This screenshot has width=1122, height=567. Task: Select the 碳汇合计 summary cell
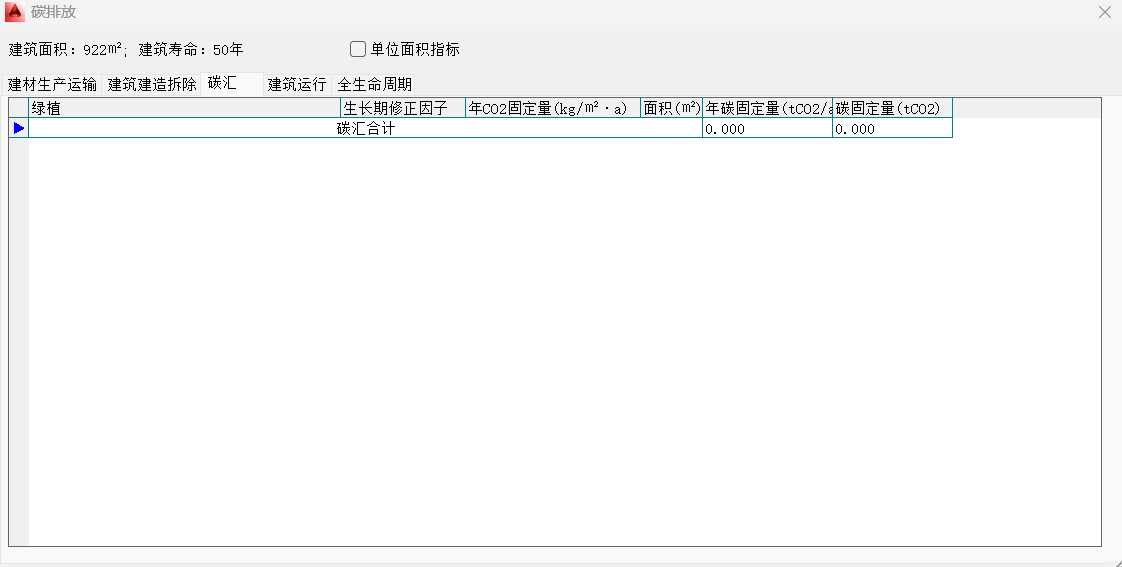[365, 129]
